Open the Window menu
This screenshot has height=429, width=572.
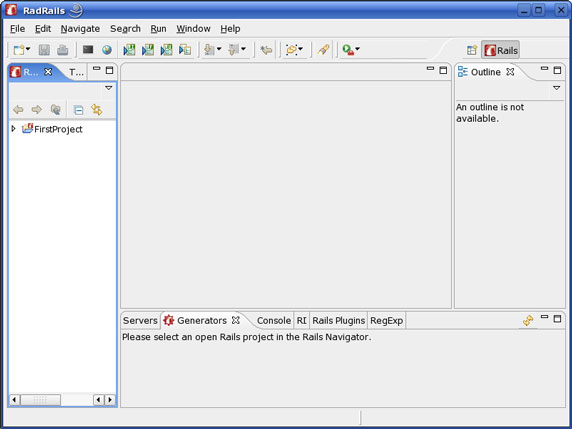point(193,28)
